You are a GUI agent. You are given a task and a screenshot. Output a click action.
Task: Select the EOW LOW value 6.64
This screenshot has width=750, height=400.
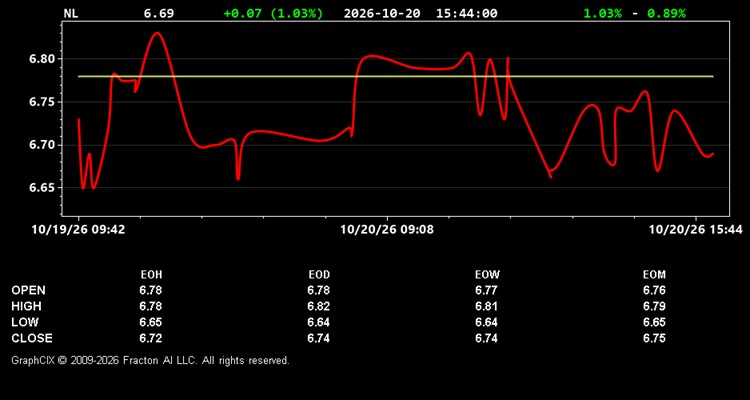coord(486,322)
